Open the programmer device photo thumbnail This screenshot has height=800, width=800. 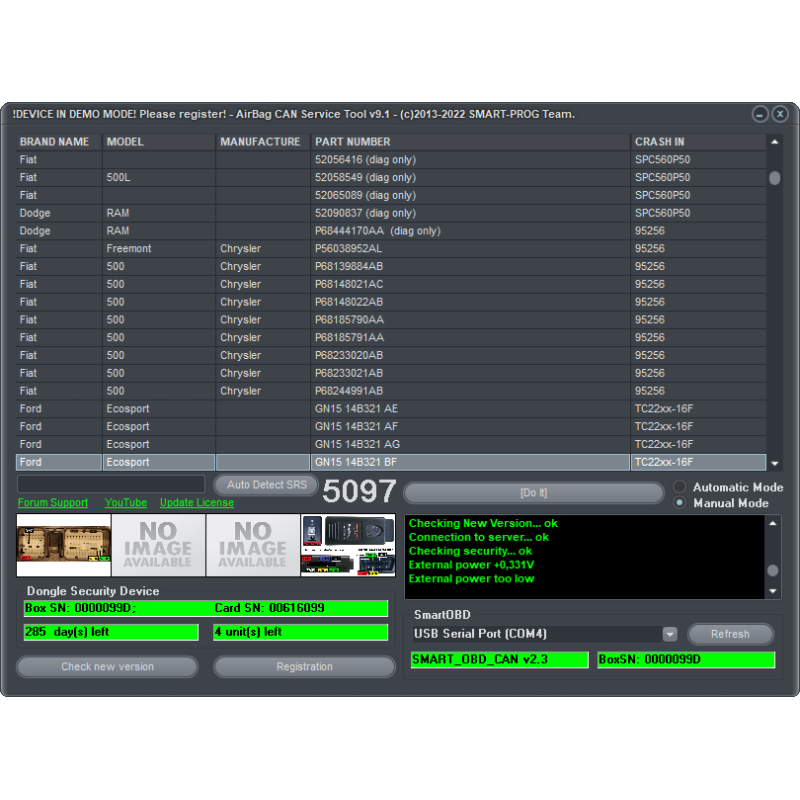click(348, 545)
